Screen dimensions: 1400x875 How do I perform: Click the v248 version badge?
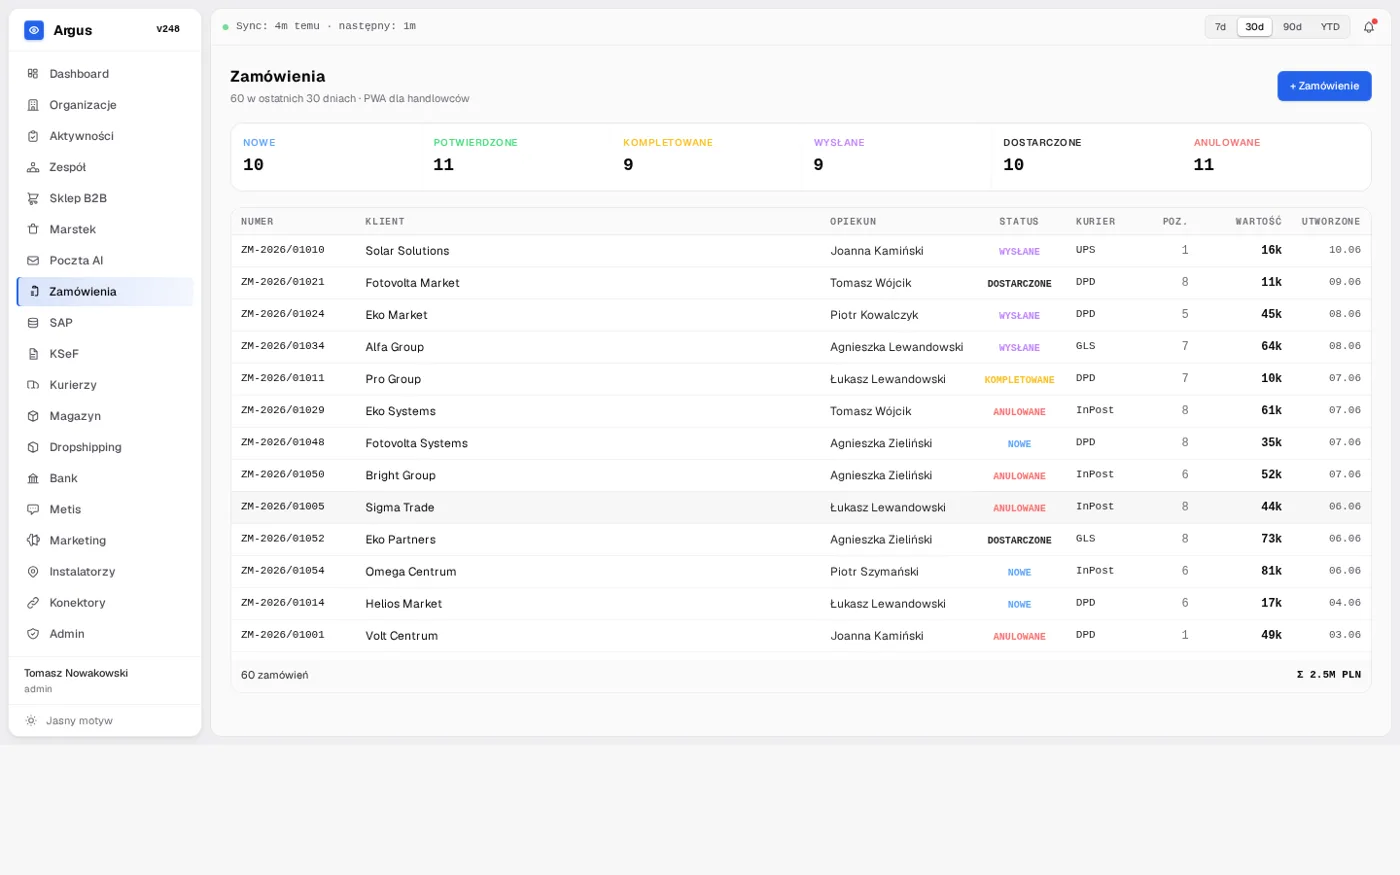tap(168, 29)
